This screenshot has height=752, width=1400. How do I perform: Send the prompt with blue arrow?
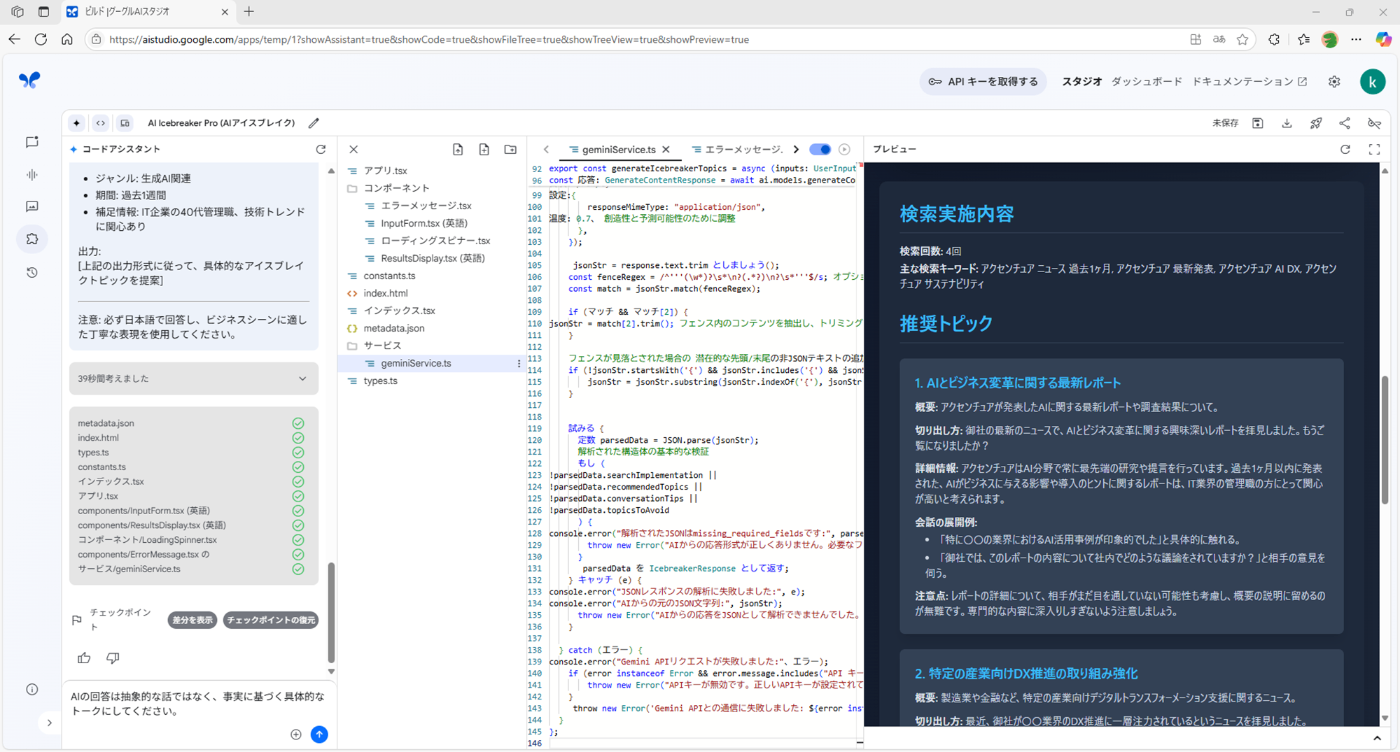tap(319, 734)
